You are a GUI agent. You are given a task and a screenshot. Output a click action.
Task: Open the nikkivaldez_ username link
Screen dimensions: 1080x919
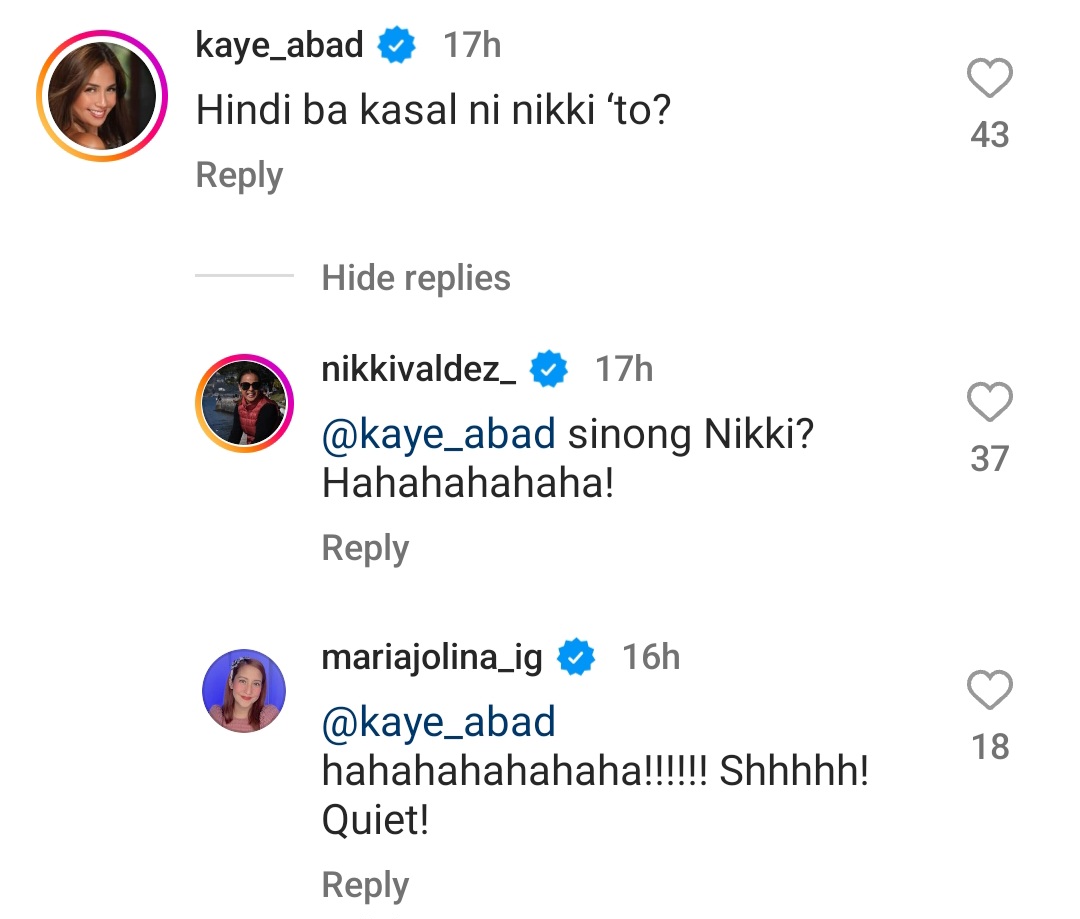[419, 370]
